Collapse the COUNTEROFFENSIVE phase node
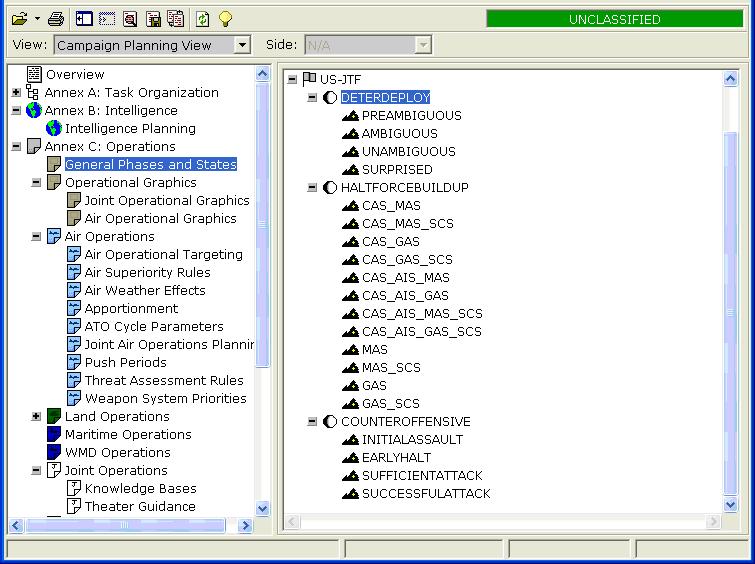The width and height of the screenshot is (755, 564). tap(312, 422)
